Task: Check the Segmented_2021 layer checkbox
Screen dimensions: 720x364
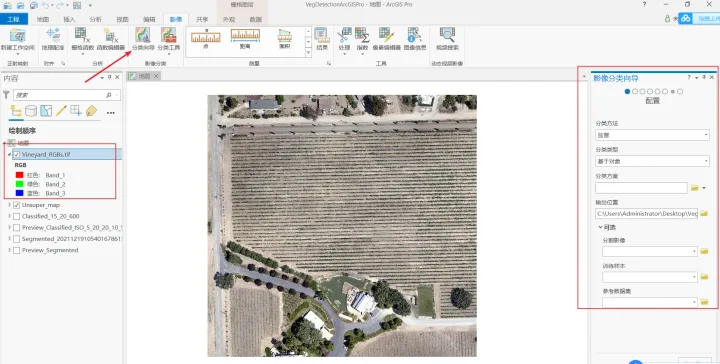Action: [17, 239]
